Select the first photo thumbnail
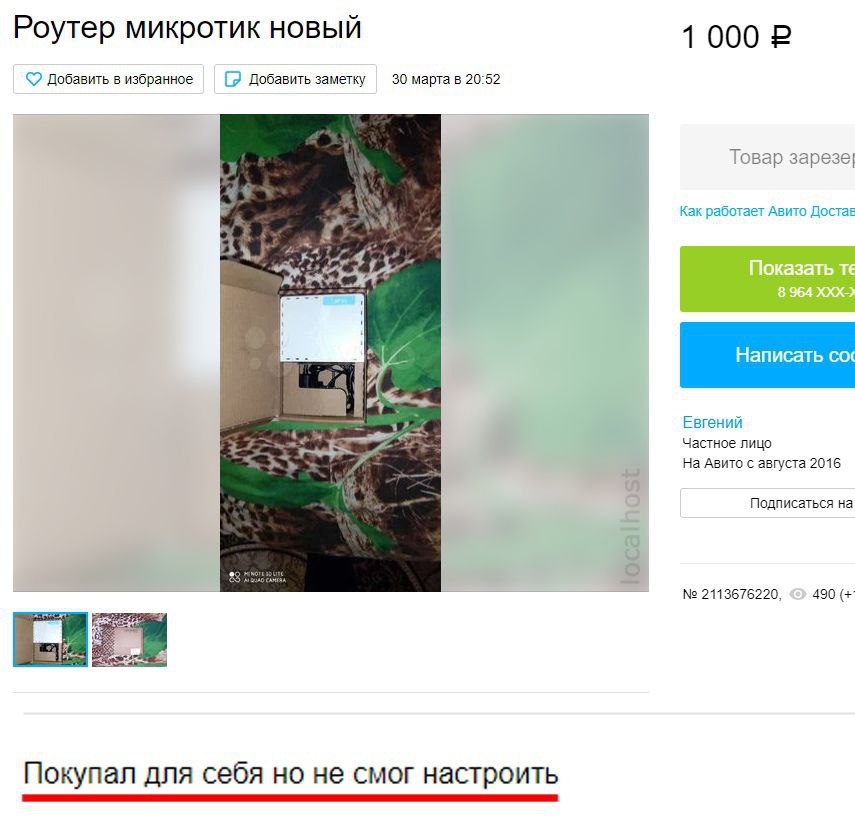Image resolution: width=855 pixels, height=818 pixels. [50, 639]
